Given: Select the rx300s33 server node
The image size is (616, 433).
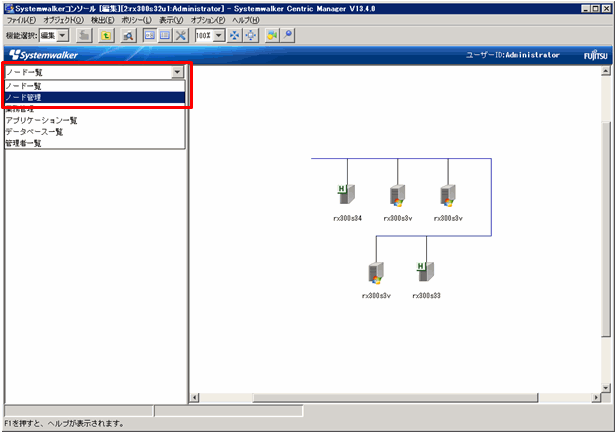Looking at the screenshot, I should tap(427, 280).
